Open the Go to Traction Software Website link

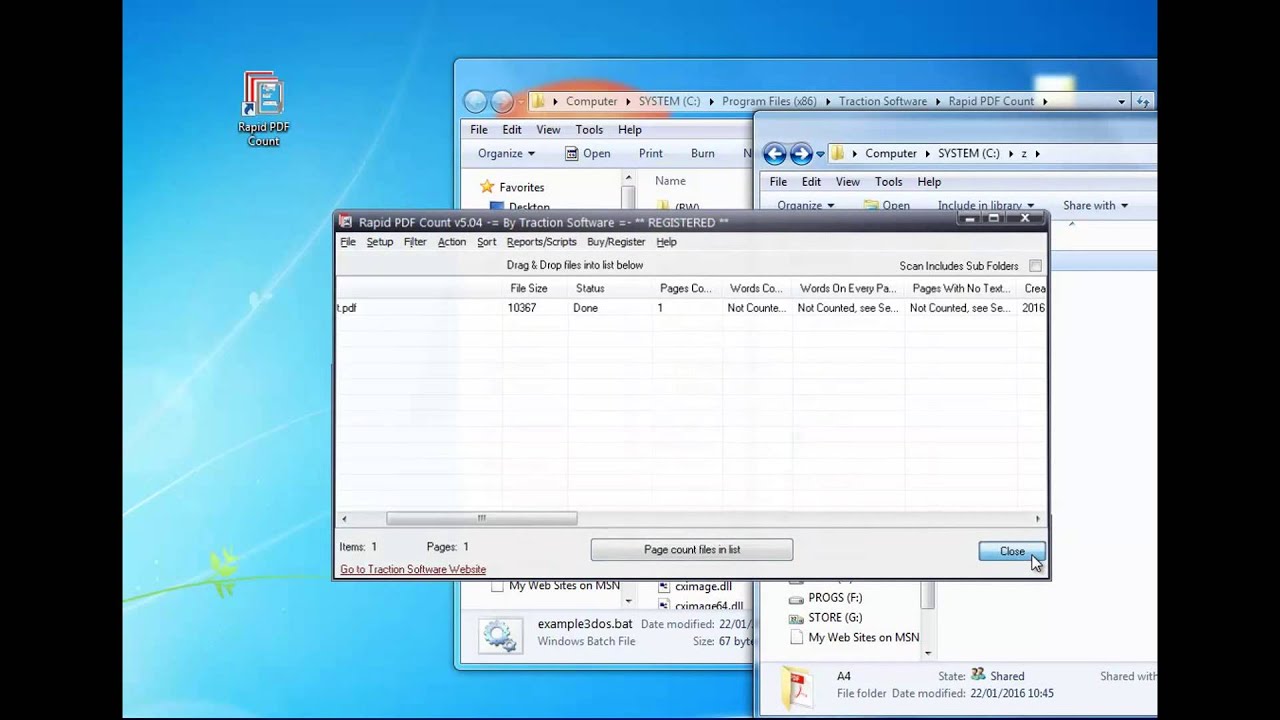point(413,569)
